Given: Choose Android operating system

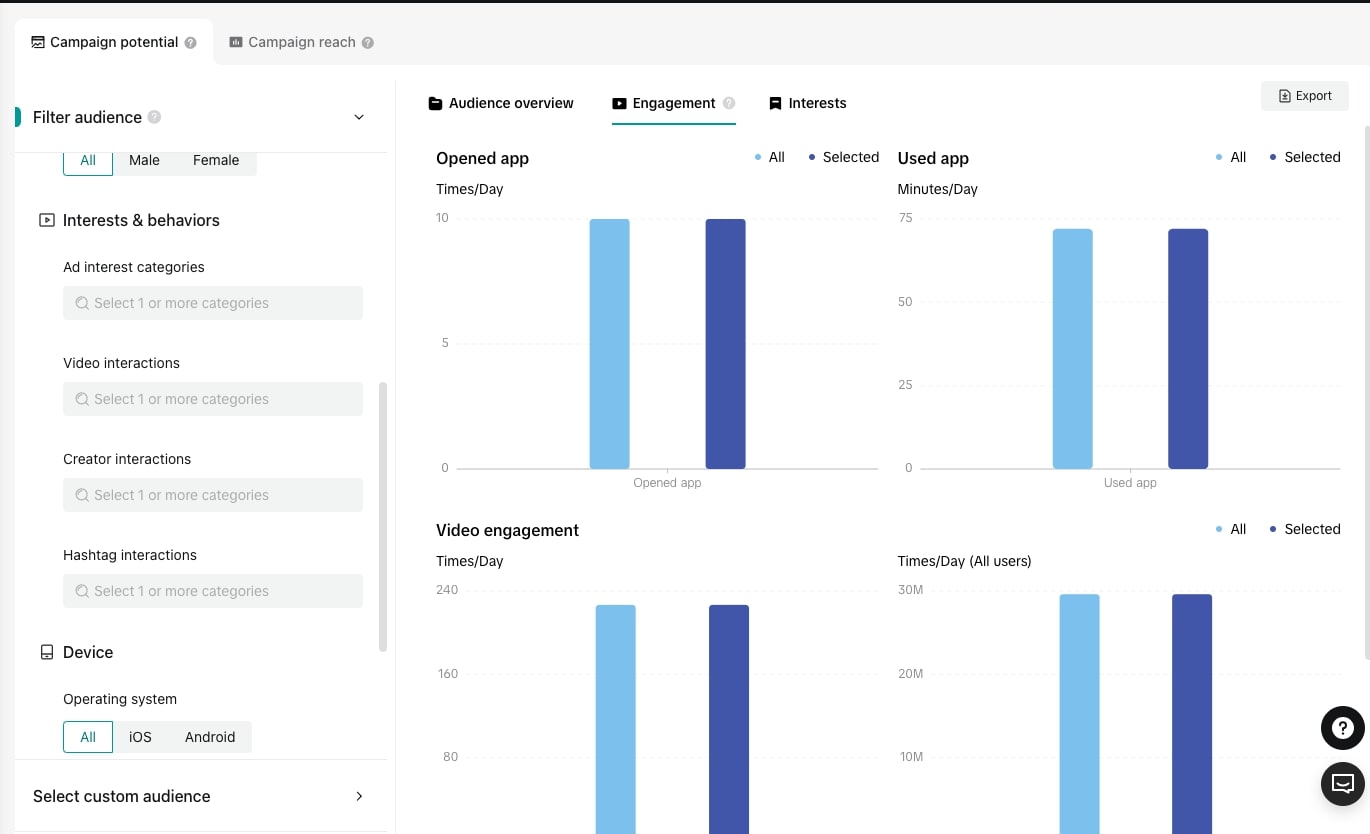Looking at the screenshot, I should tap(210, 737).
